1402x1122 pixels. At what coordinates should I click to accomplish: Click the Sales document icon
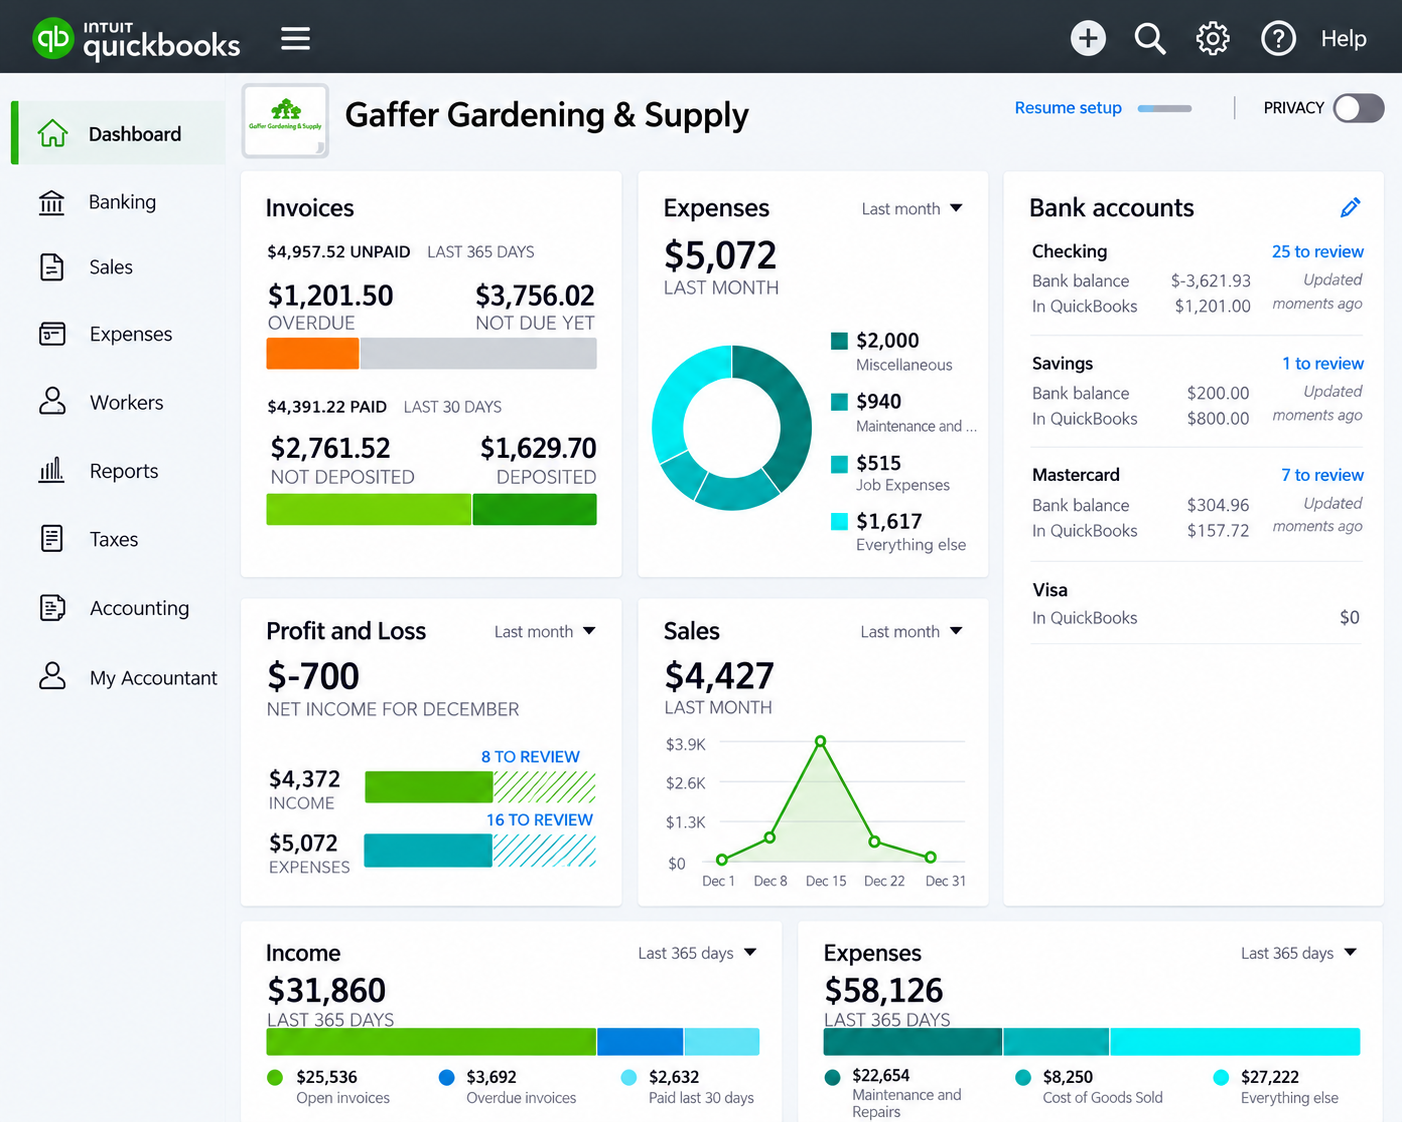coord(51,267)
